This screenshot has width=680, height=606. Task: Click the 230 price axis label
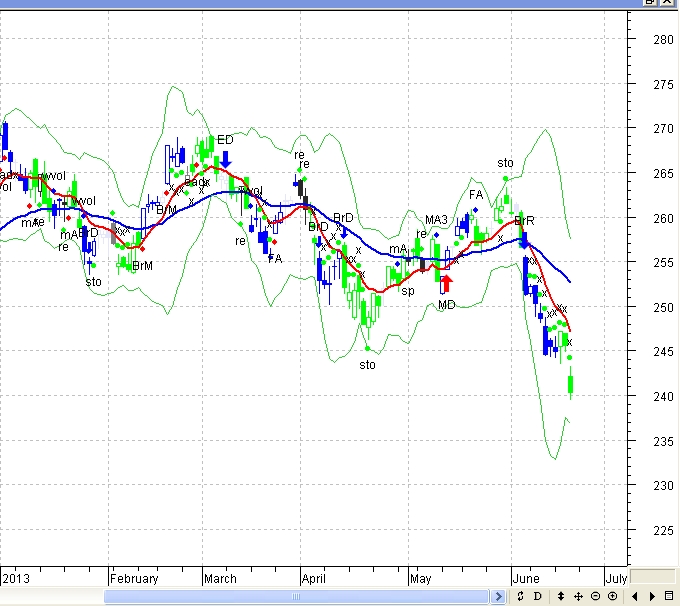coord(664,486)
